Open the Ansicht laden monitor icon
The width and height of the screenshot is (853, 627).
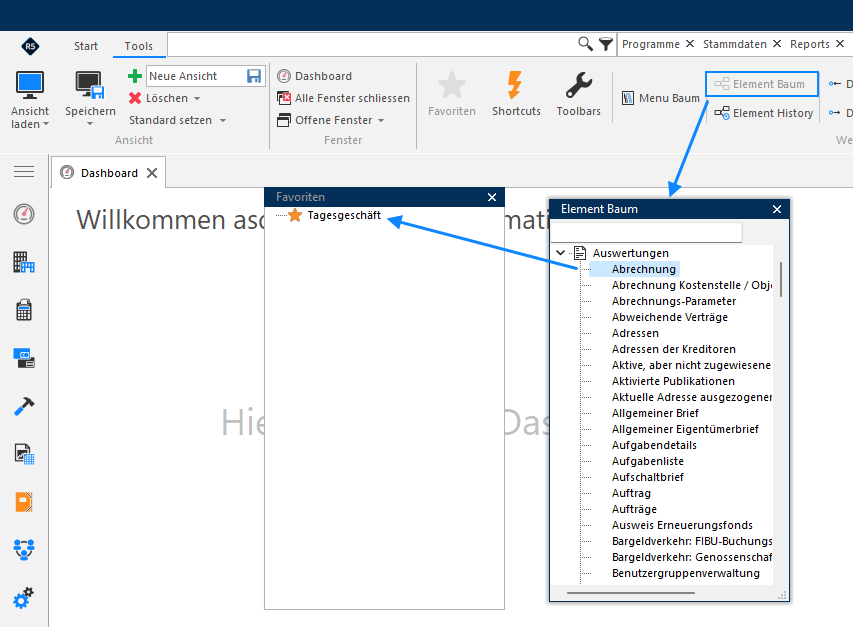click(29, 85)
